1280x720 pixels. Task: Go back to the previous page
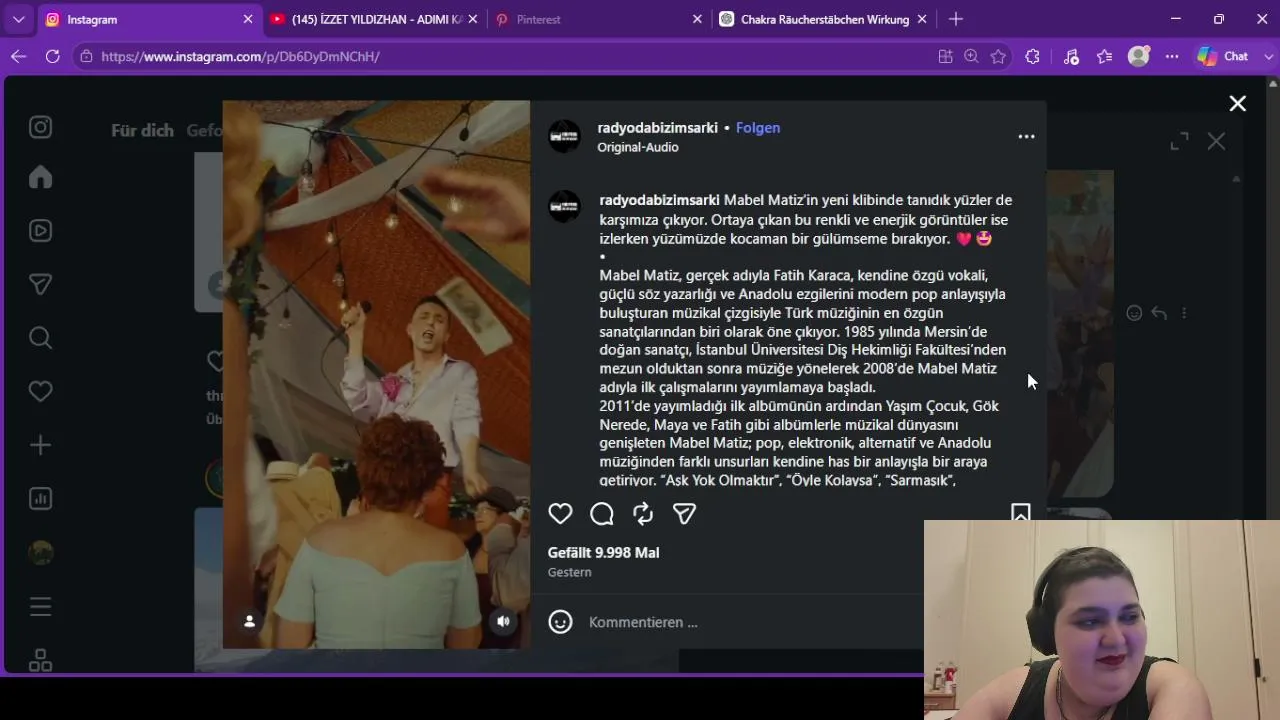pyautogui.click(x=18, y=57)
